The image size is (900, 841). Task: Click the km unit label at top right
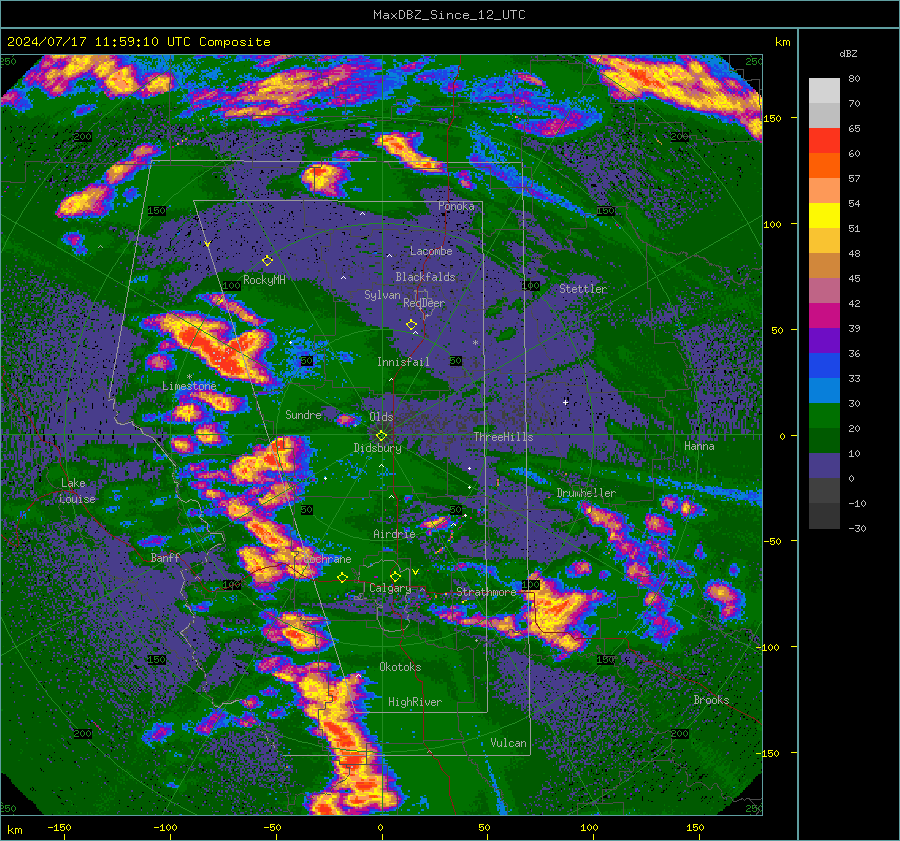pyautogui.click(x=782, y=42)
